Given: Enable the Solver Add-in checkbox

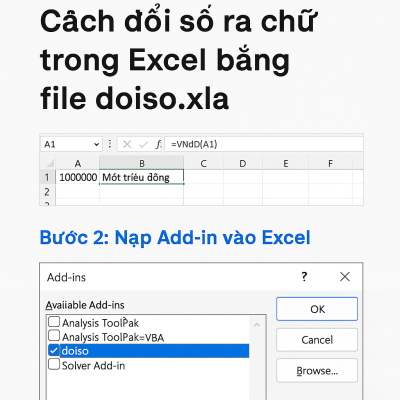Looking at the screenshot, I should coord(54,364).
